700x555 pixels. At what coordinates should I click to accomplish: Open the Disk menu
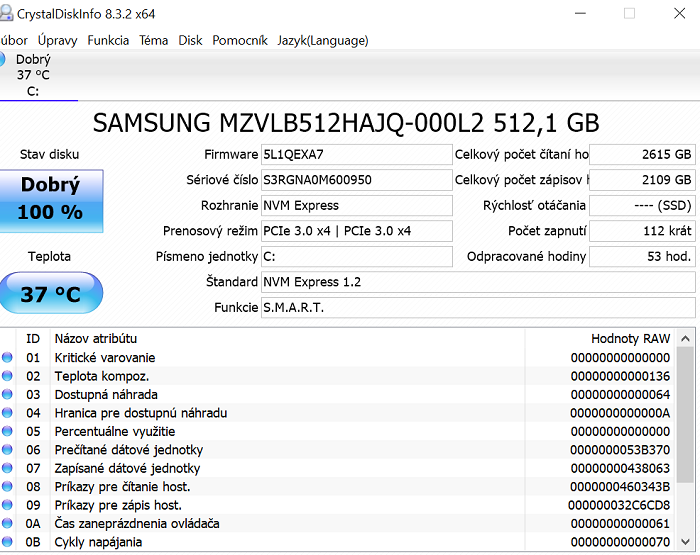pos(190,41)
